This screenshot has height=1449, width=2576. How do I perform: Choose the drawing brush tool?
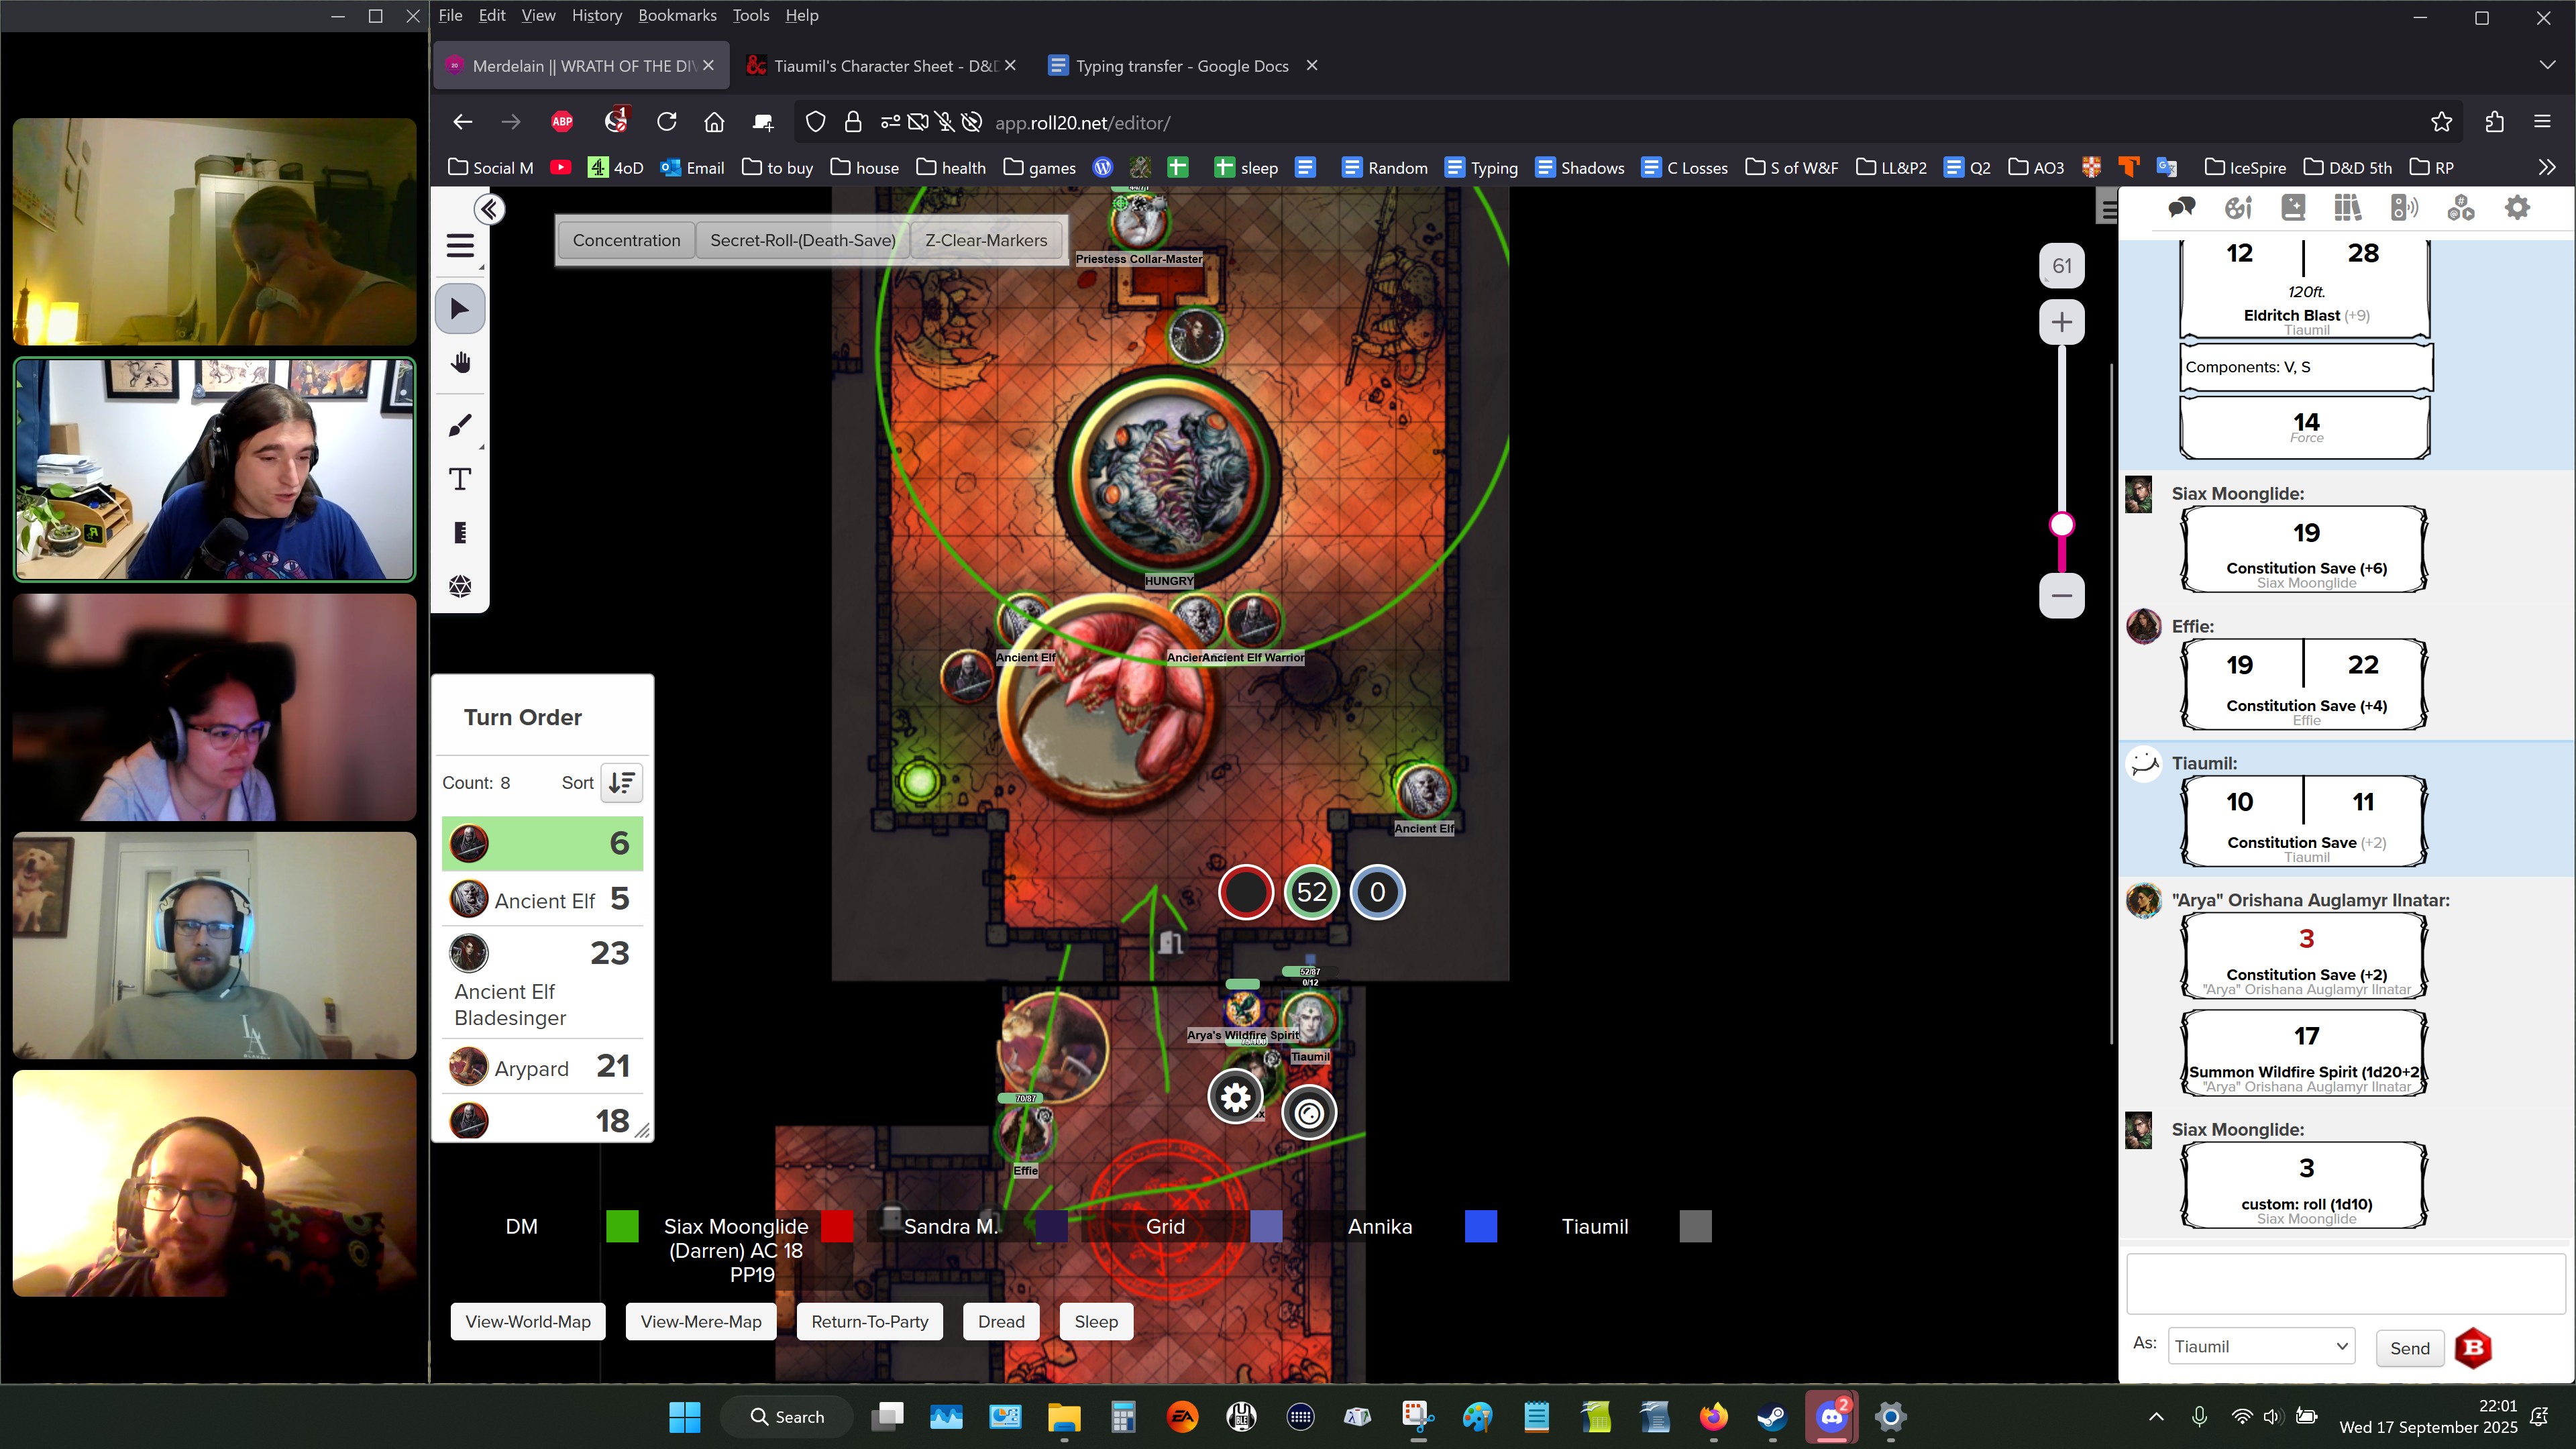tap(460, 426)
